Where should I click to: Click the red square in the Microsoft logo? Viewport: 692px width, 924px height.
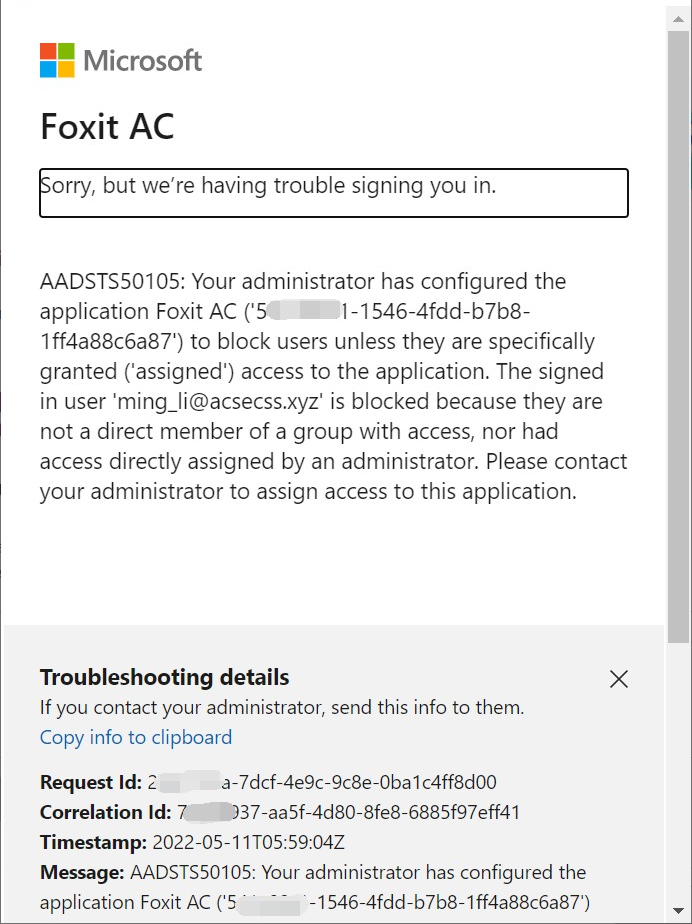click(x=46, y=52)
